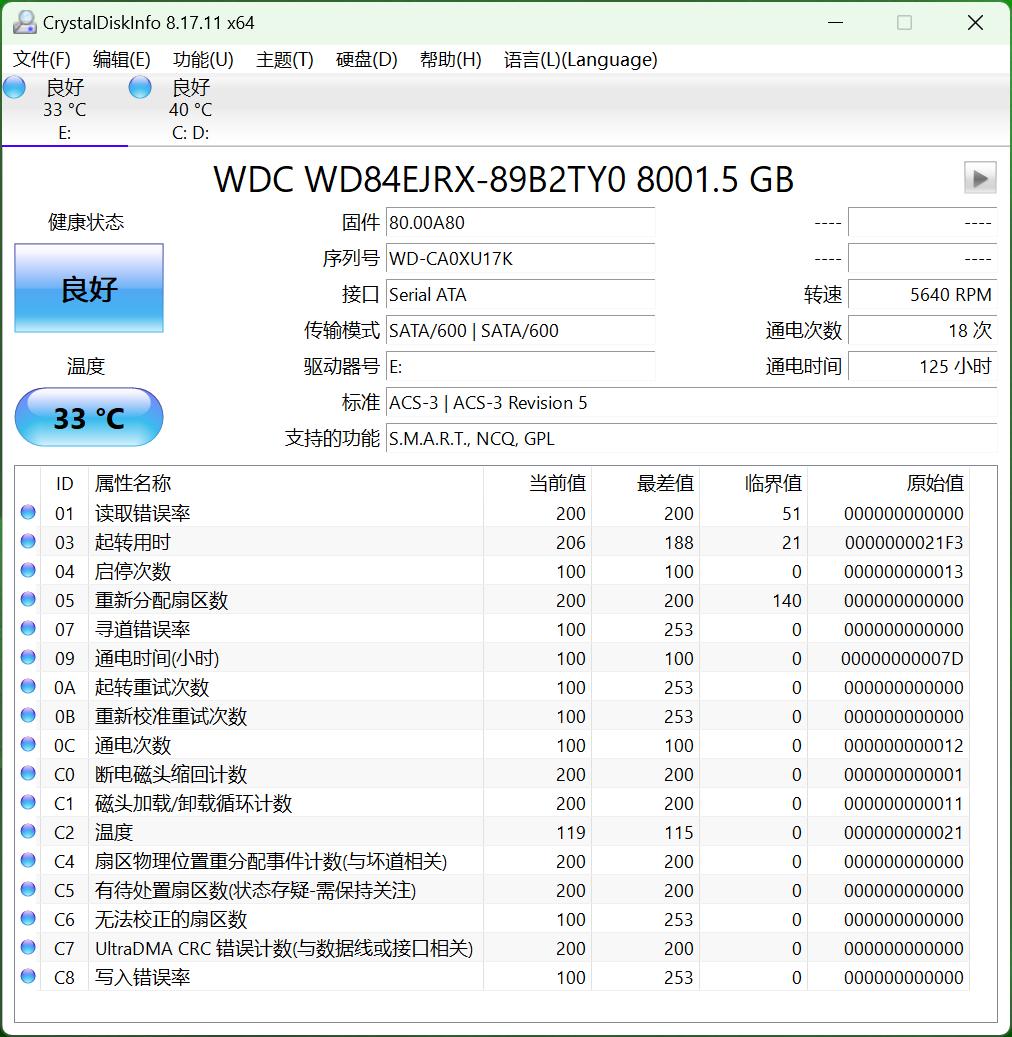The image size is (1012, 1037).
Task: Click the health indicator icon above drive E:
Action: (x=13, y=87)
